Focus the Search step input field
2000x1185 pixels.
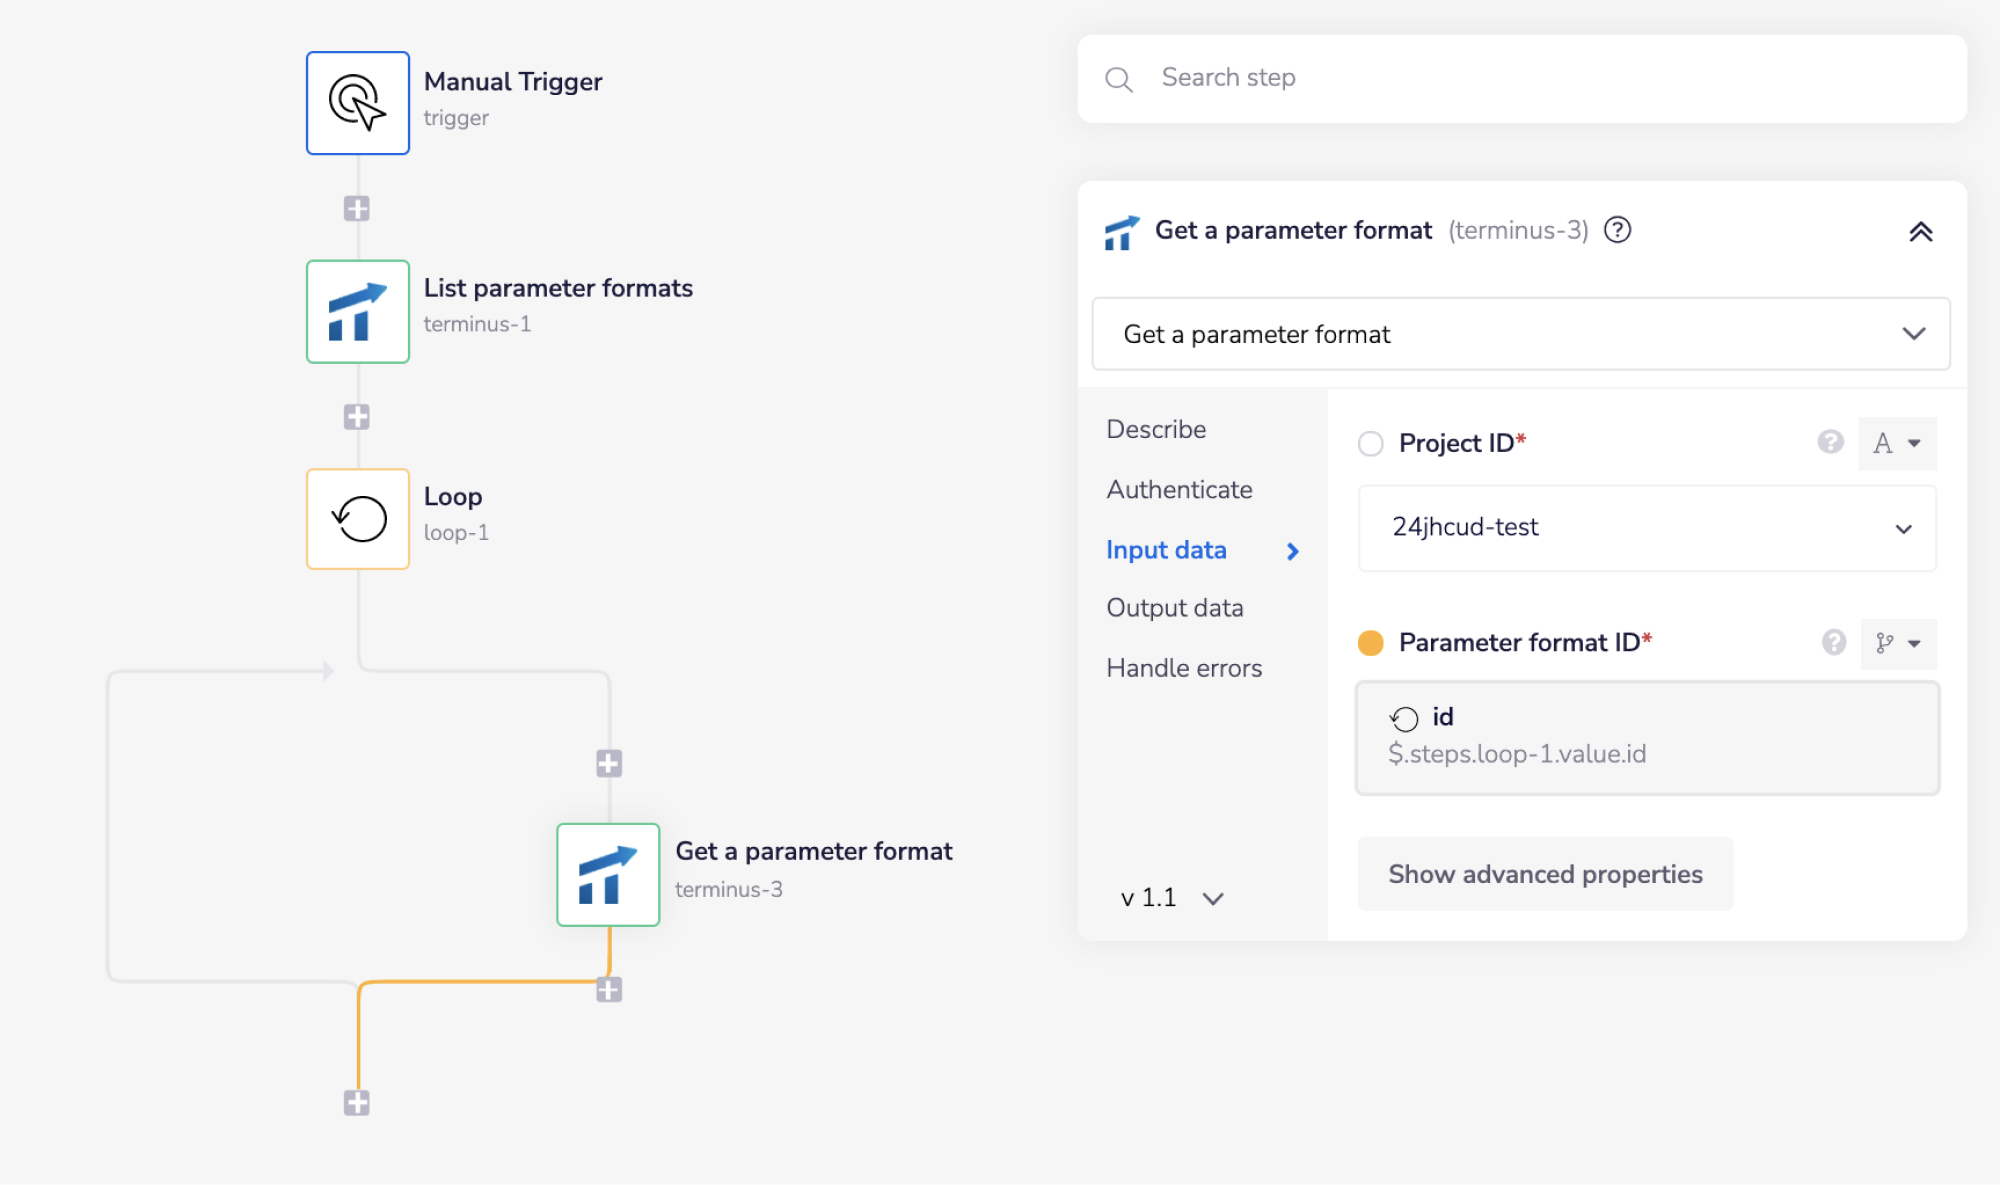1540,78
